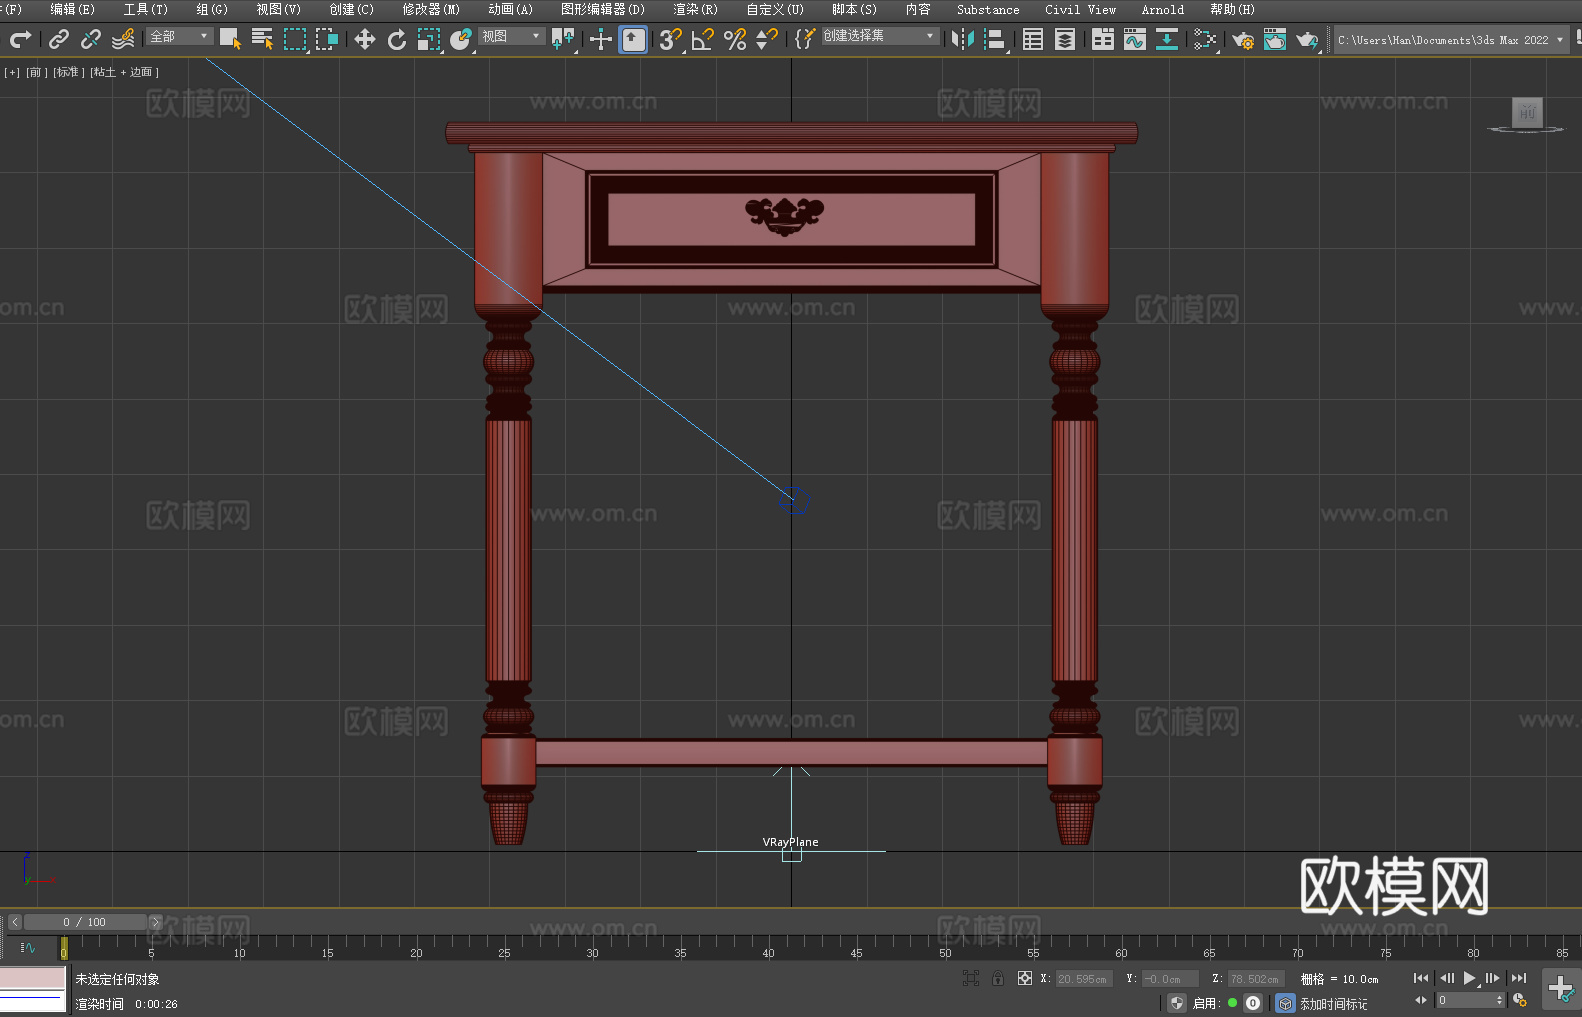Activate the Select and Move tool

point(365,39)
